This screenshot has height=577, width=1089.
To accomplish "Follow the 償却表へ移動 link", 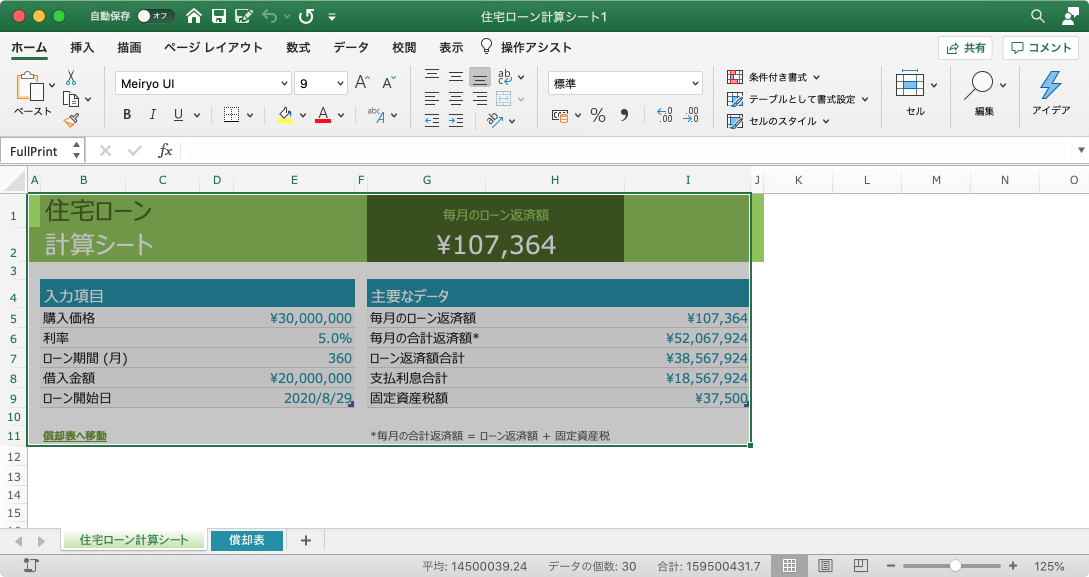I will pyautogui.click(x=75, y=436).
